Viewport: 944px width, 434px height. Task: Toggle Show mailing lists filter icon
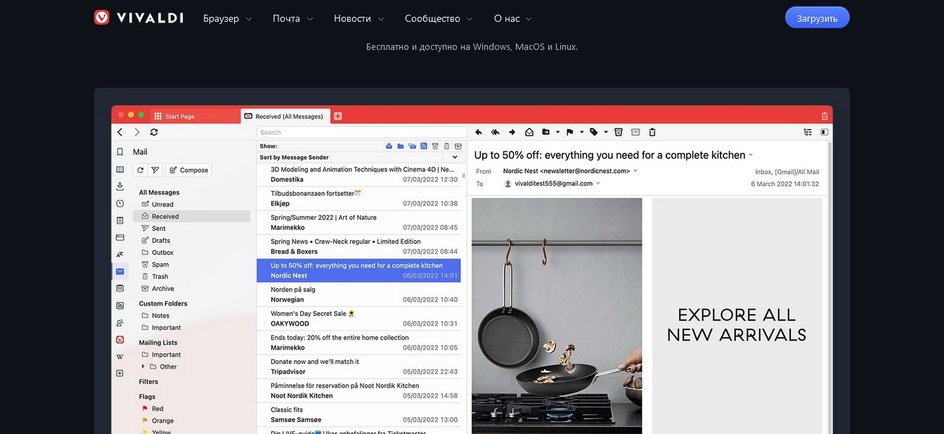[x=412, y=146]
